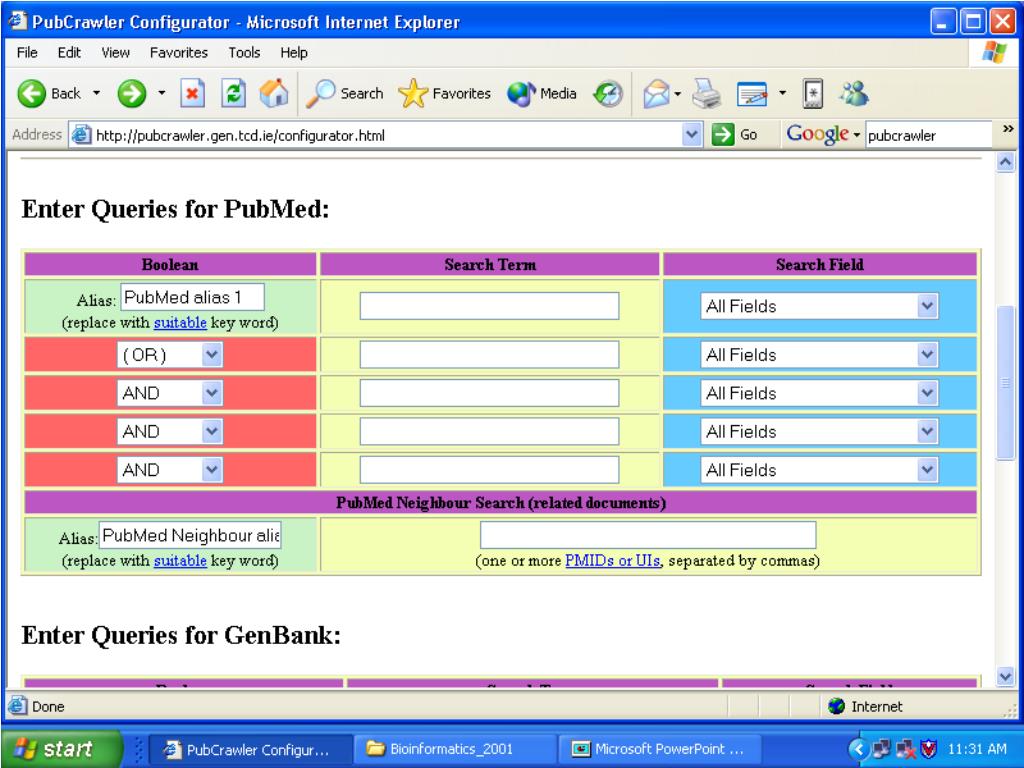Click the Windows flag logo throbber
This screenshot has width=1024, height=768.
[x=995, y=53]
